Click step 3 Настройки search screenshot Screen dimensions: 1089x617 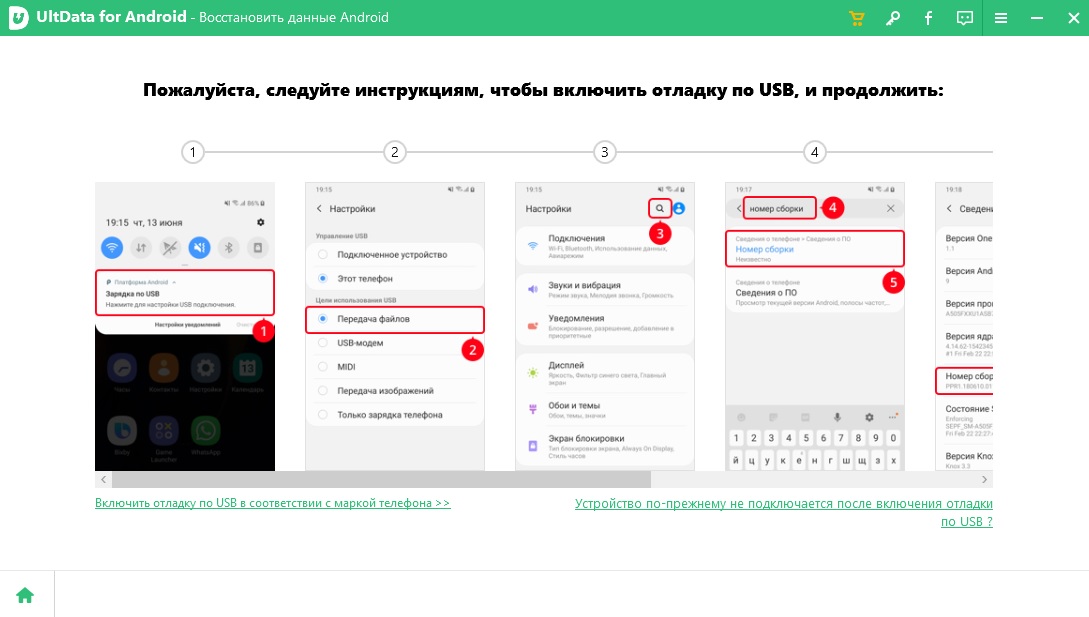click(x=604, y=327)
